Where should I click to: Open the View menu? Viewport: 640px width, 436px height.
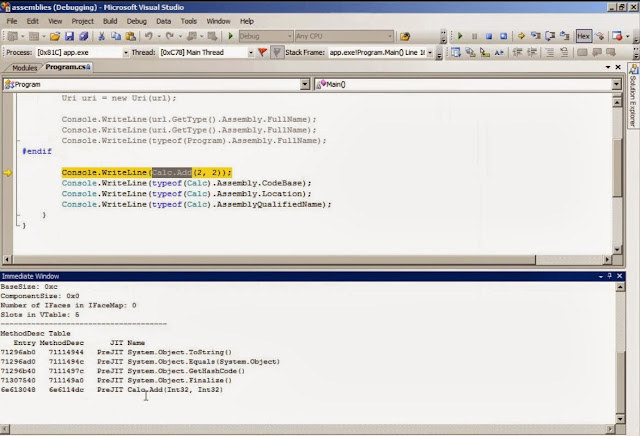55,21
